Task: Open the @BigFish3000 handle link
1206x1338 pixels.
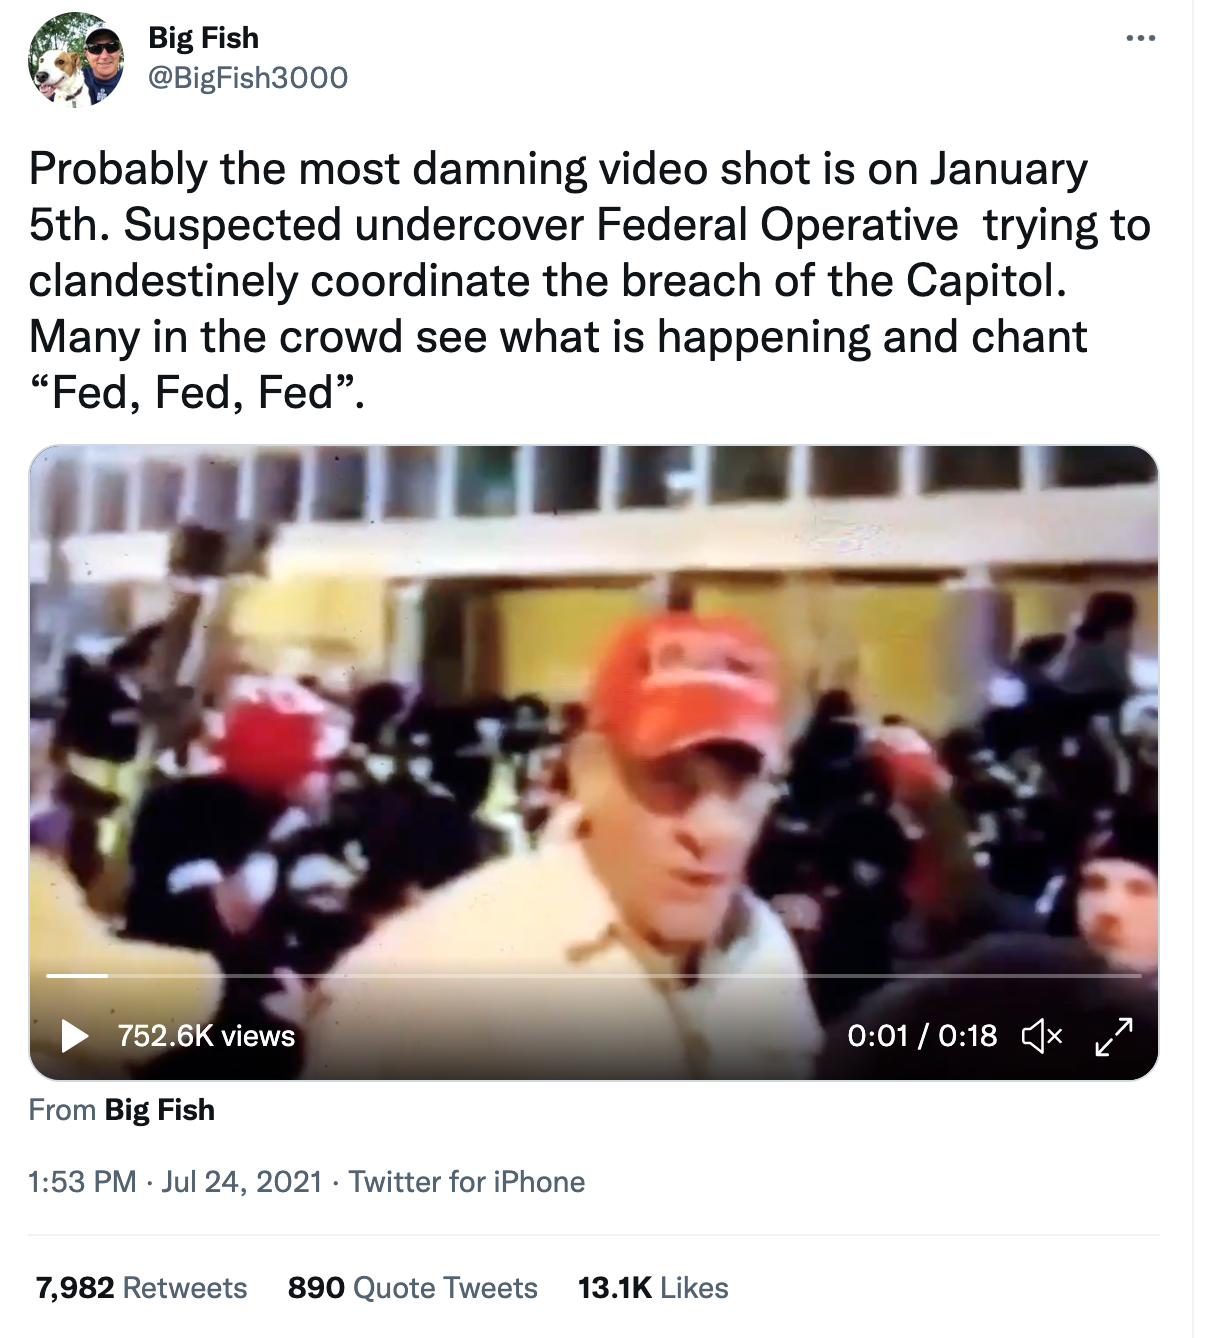Action: coord(247,77)
